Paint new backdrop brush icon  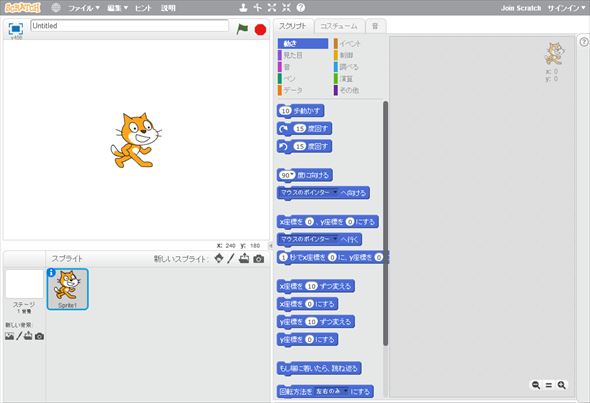click(19, 336)
